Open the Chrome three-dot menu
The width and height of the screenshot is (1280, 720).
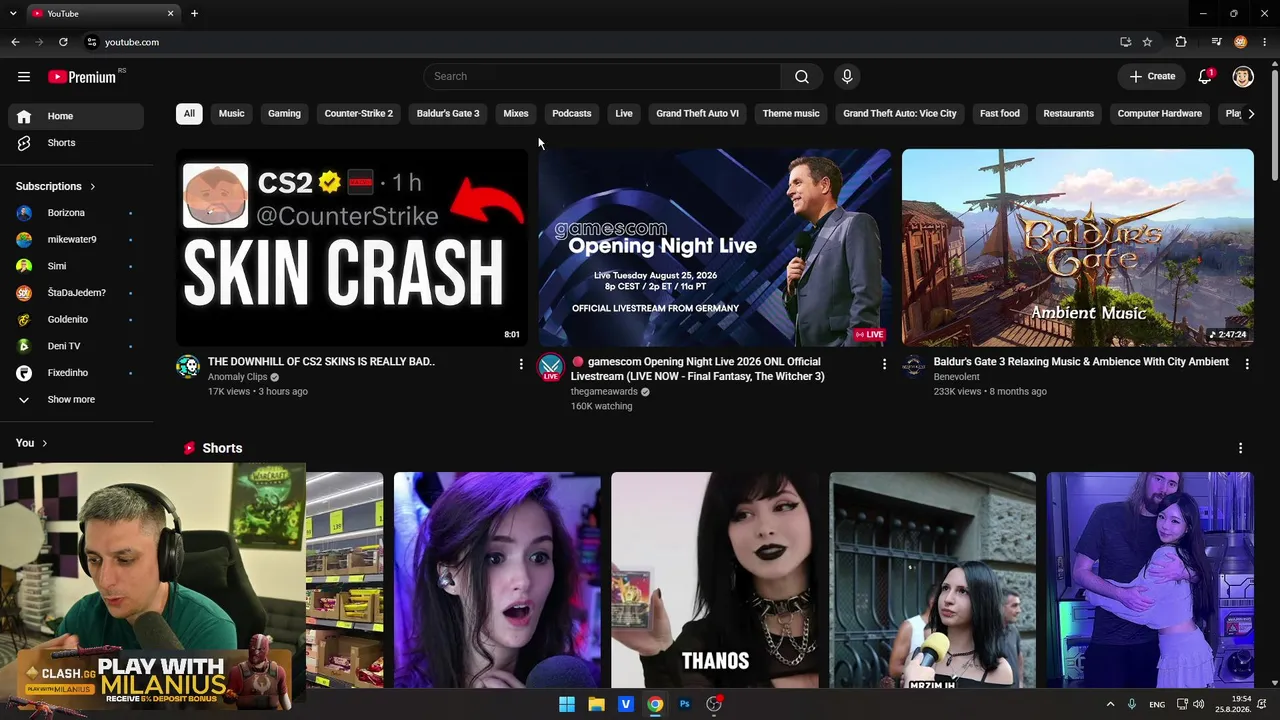point(1265,42)
